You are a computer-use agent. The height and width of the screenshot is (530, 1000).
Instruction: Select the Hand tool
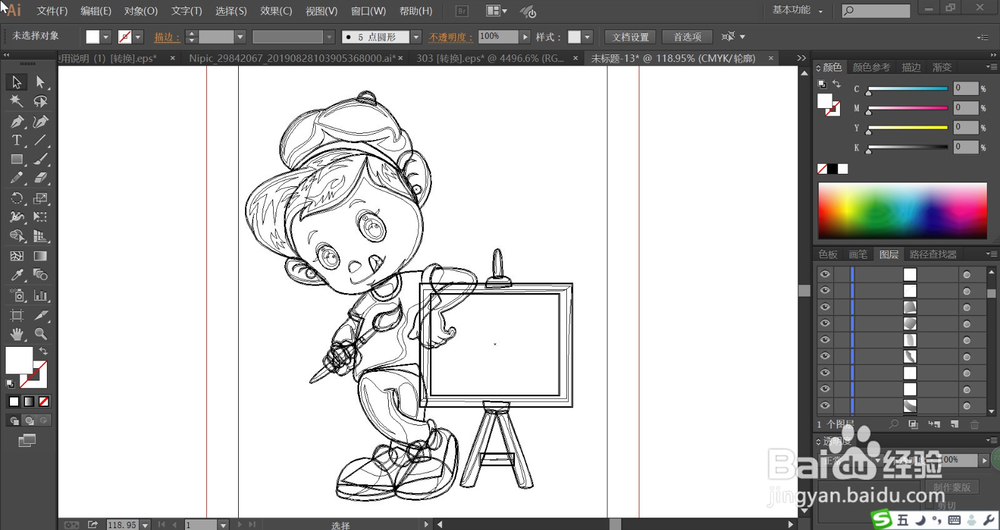click(17, 334)
